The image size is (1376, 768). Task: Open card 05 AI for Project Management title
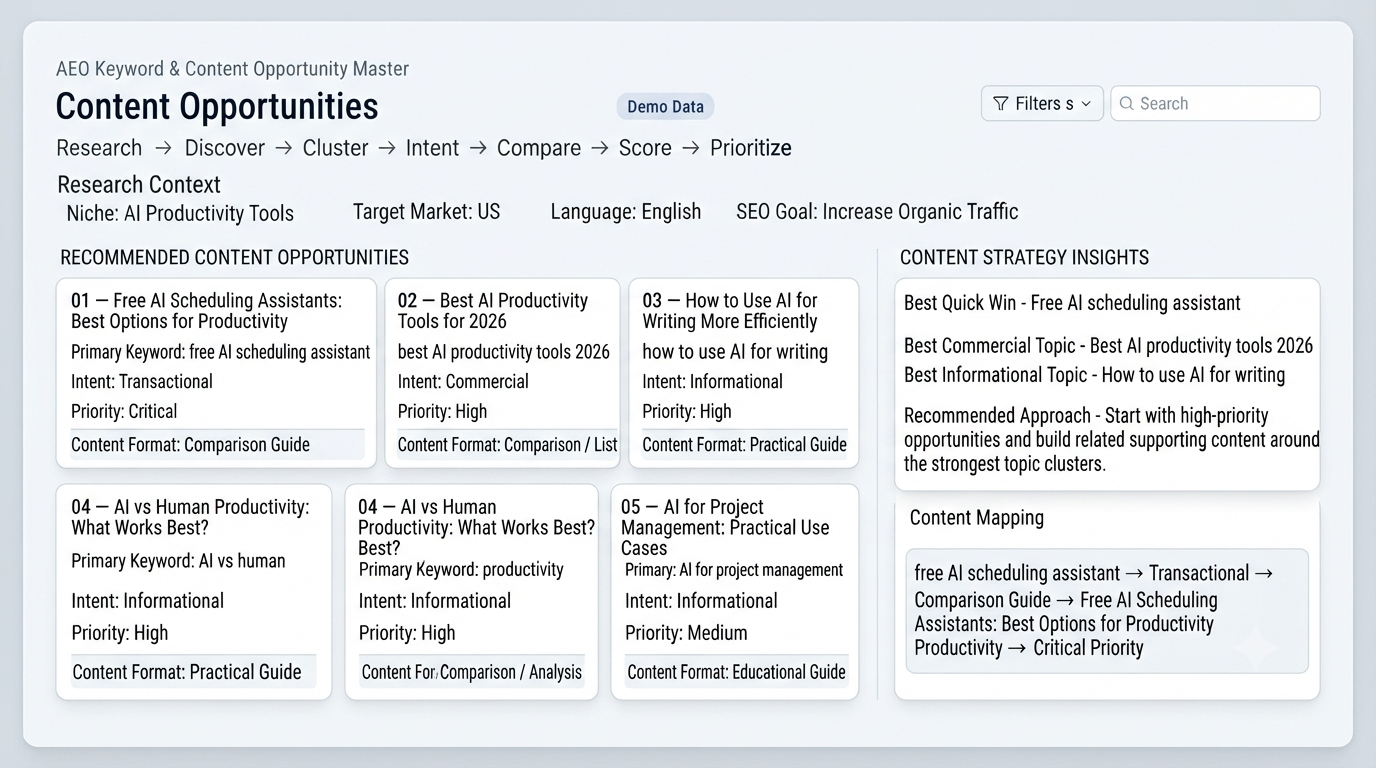[724, 527]
